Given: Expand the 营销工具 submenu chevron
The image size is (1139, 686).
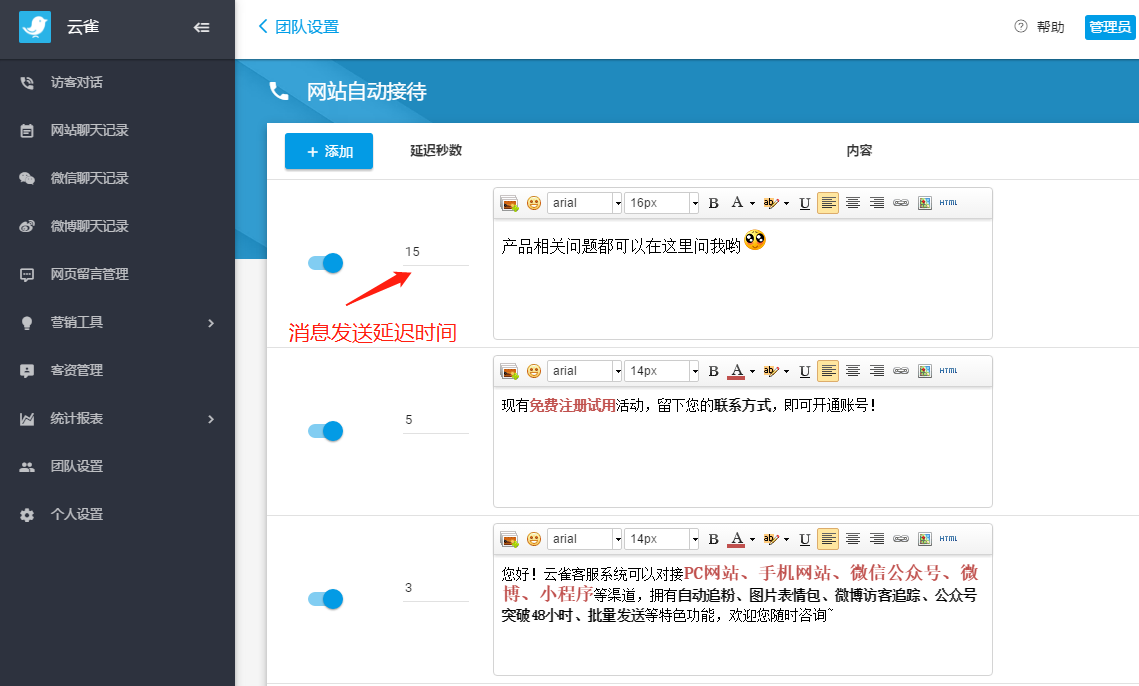Looking at the screenshot, I should [x=211, y=323].
